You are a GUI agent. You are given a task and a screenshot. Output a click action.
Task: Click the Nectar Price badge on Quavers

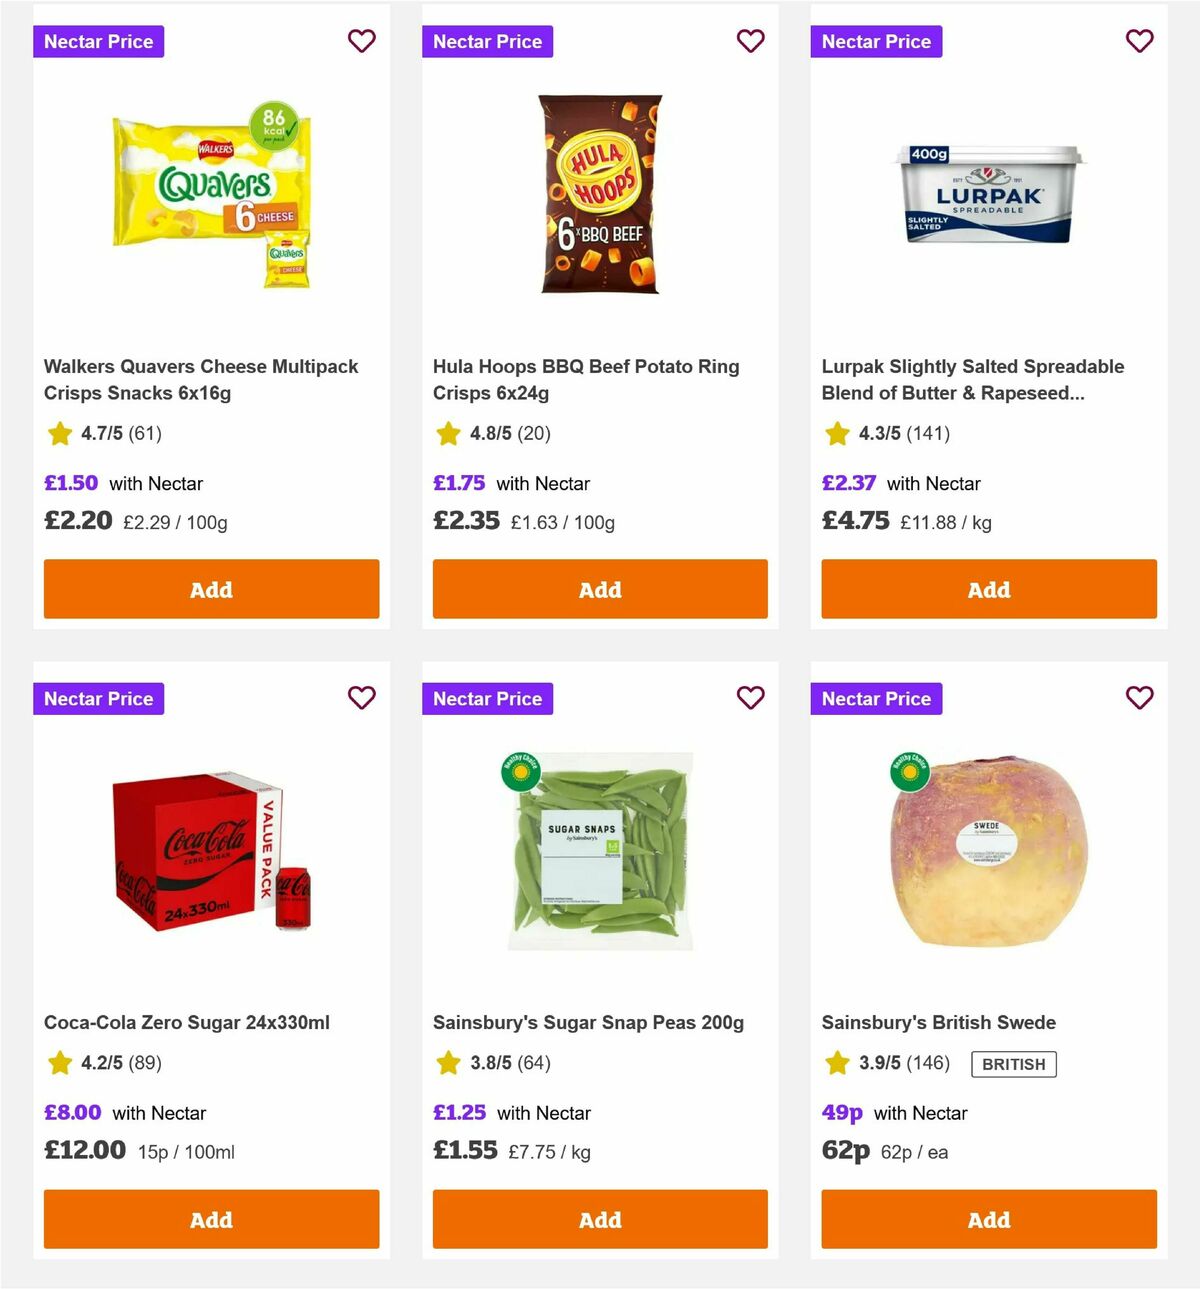pos(99,41)
